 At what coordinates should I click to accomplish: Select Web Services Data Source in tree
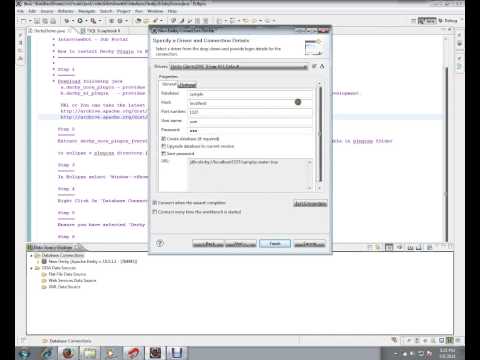point(72,281)
